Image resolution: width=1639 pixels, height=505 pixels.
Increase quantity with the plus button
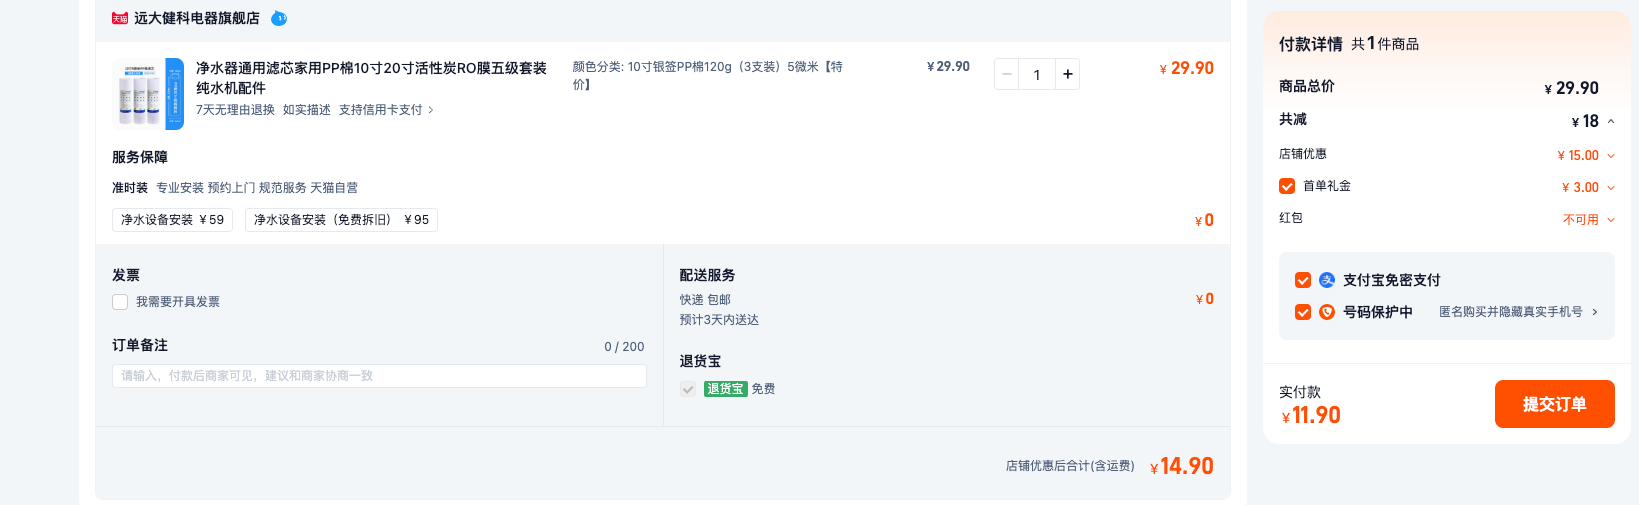(1067, 74)
